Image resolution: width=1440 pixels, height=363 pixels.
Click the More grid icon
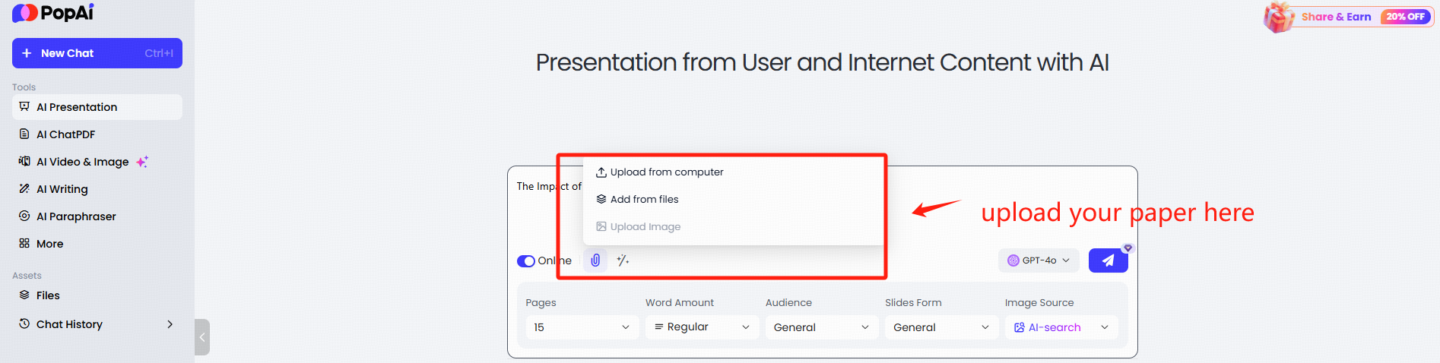(24, 244)
